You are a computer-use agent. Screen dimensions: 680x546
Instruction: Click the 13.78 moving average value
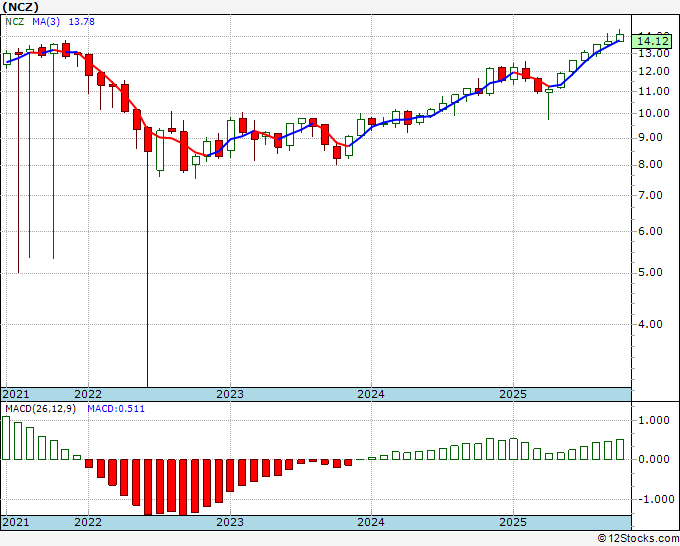coord(82,22)
